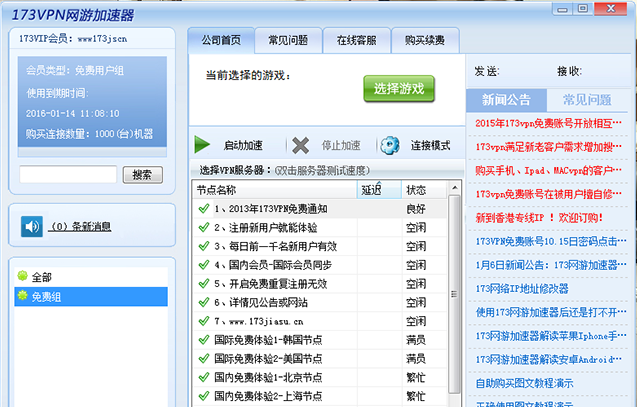Minimize the 173VPN网游加速器 window
Viewport: 637px width, 407px height.
coord(562,9)
